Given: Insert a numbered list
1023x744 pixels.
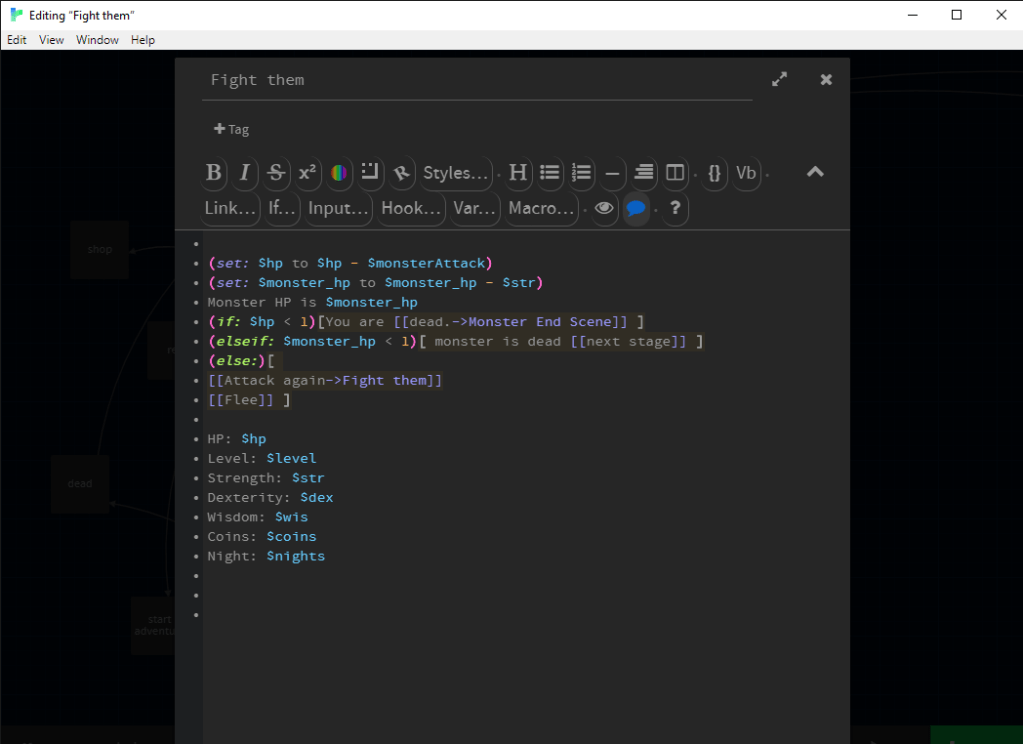Looking at the screenshot, I should click(x=581, y=173).
